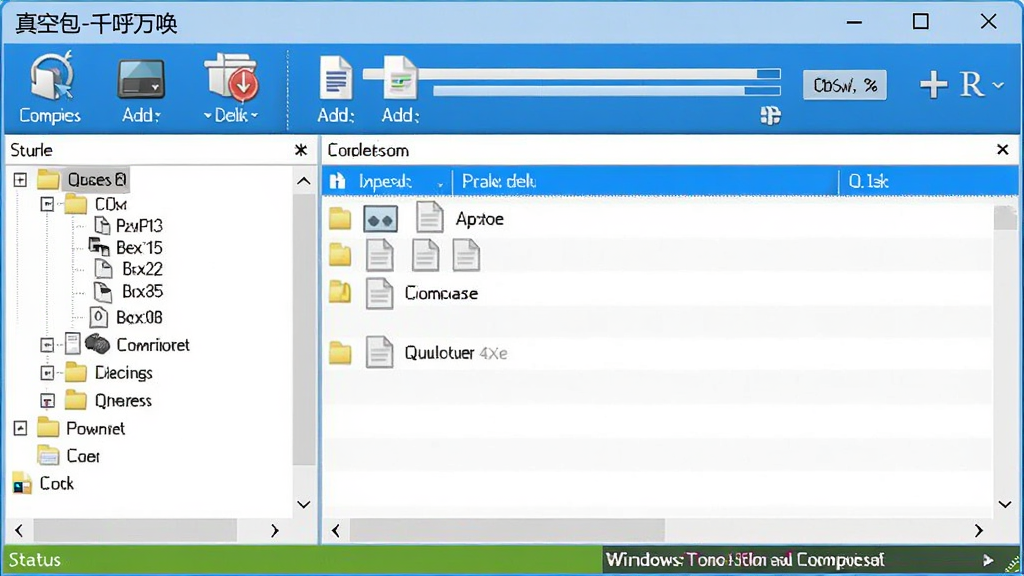The height and width of the screenshot is (576, 1024).
Task: Click the document icon next to Quulotuer
Action: click(379, 352)
